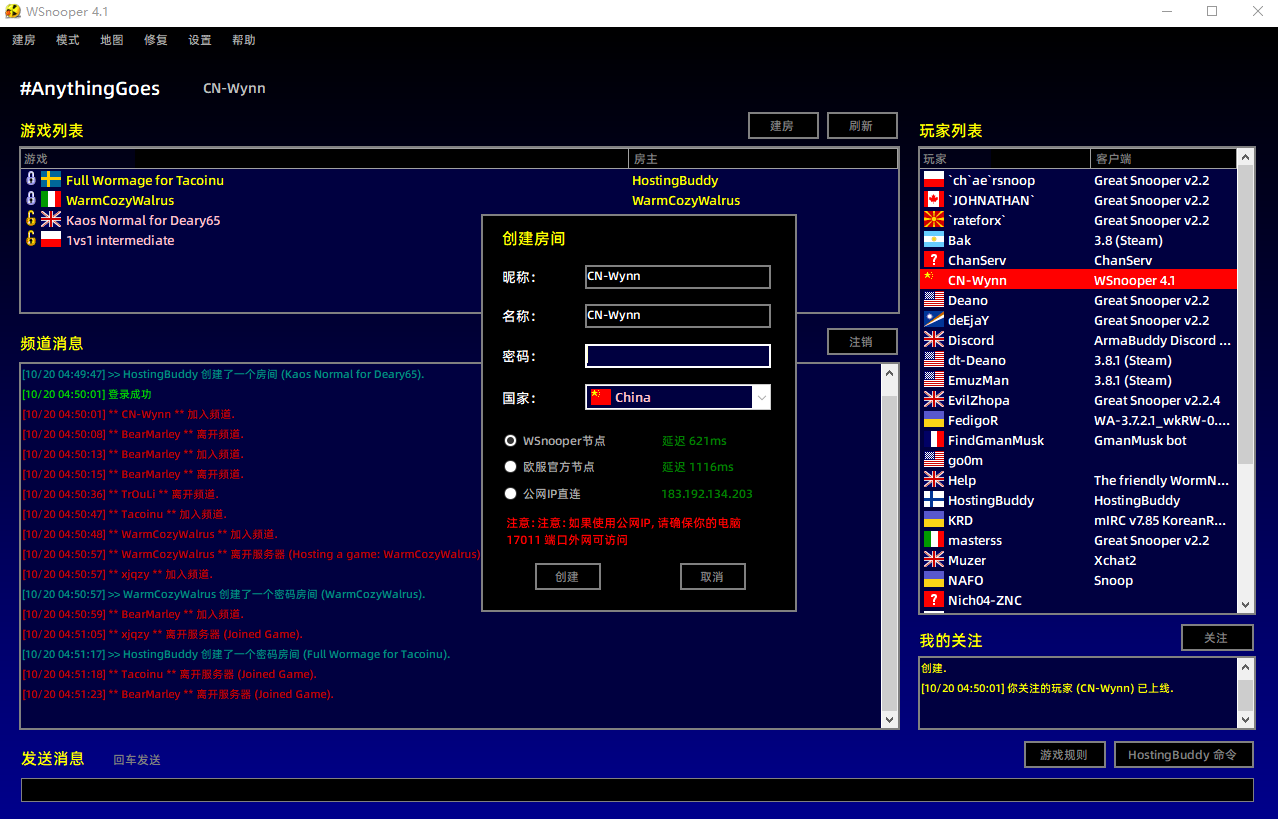Click the 取消 button in the dialog
1278x819 pixels.
pos(712,577)
